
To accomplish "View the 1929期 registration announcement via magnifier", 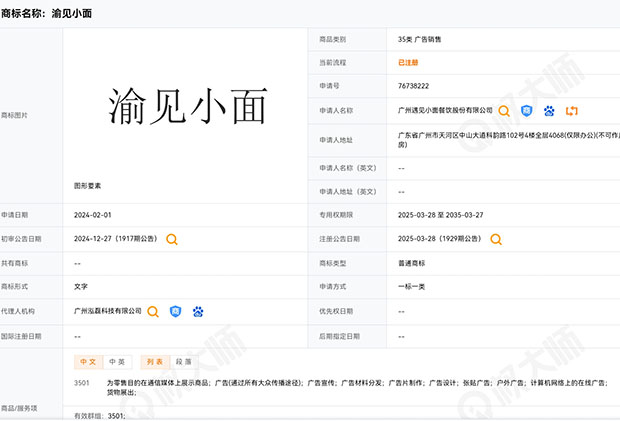I will pos(496,239).
